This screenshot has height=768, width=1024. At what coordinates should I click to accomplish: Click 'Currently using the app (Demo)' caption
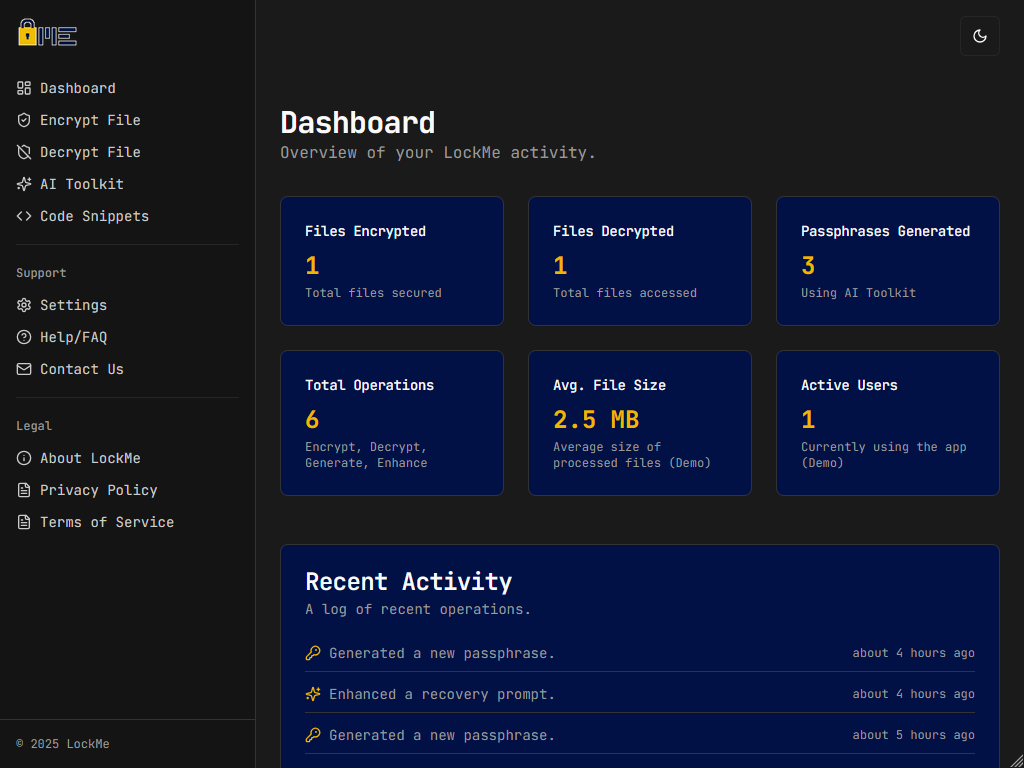(884, 455)
